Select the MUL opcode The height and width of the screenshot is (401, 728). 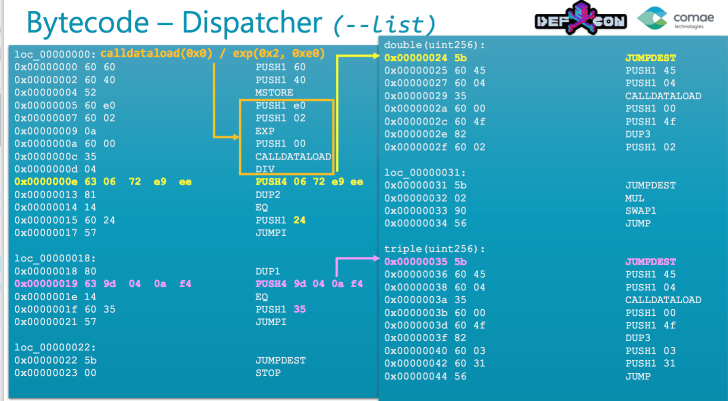click(x=635, y=198)
